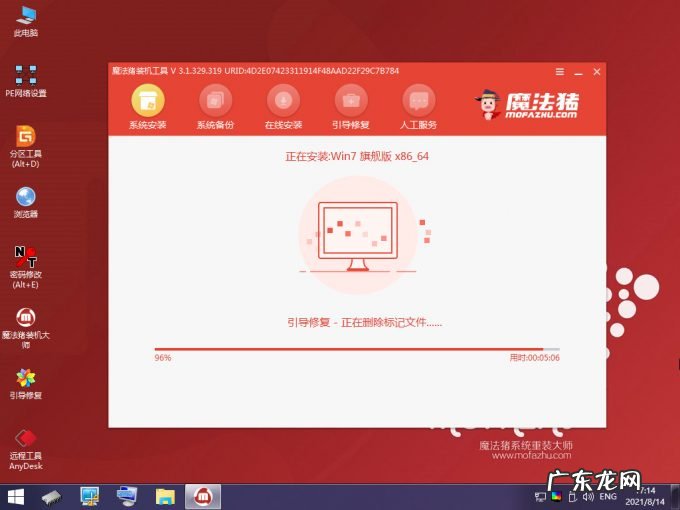Launch 密码修改 (Alt+E) tool
This screenshot has height=510, width=680.
pyautogui.click(x=26, y=267)
